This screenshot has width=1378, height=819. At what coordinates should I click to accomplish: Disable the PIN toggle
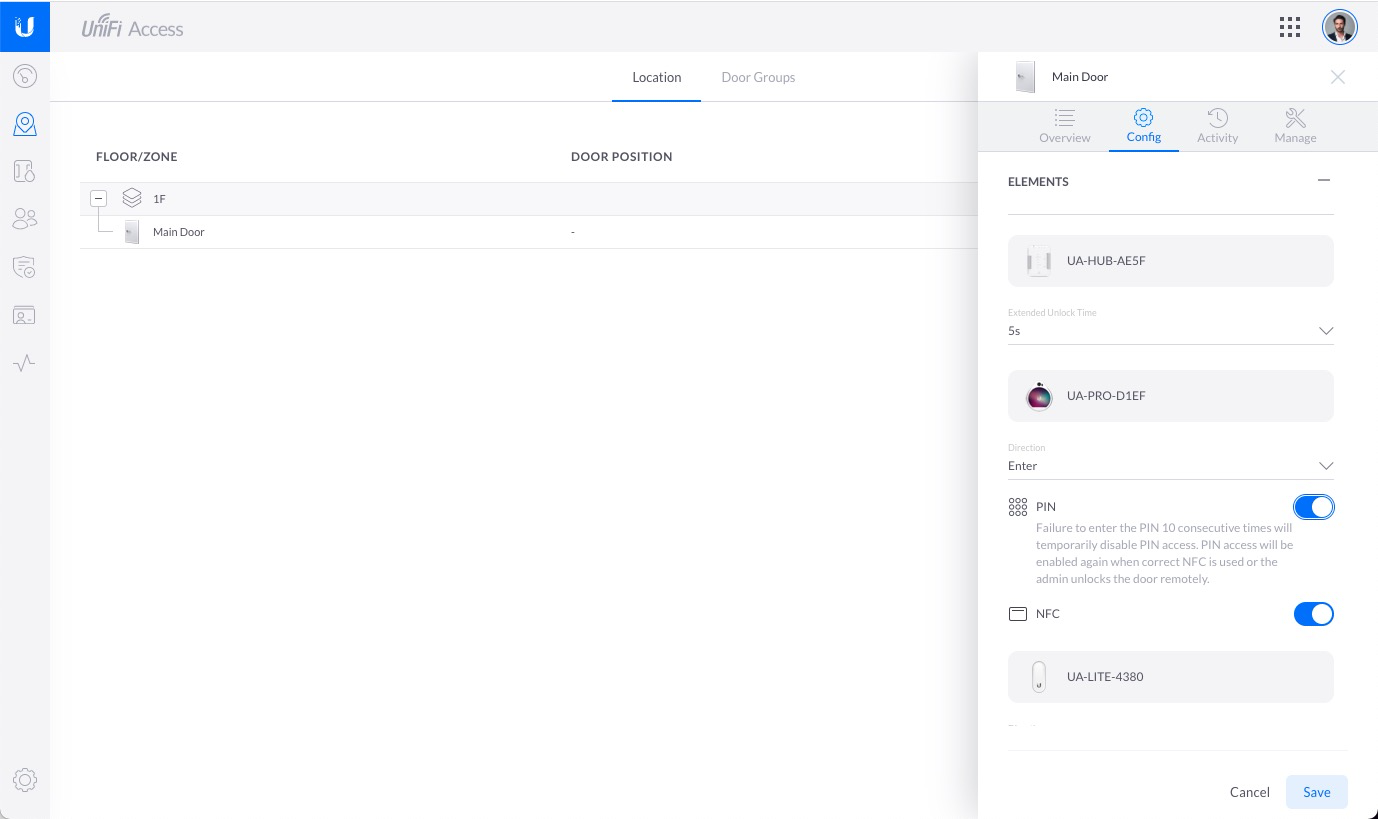click(x=1313, y=507)
